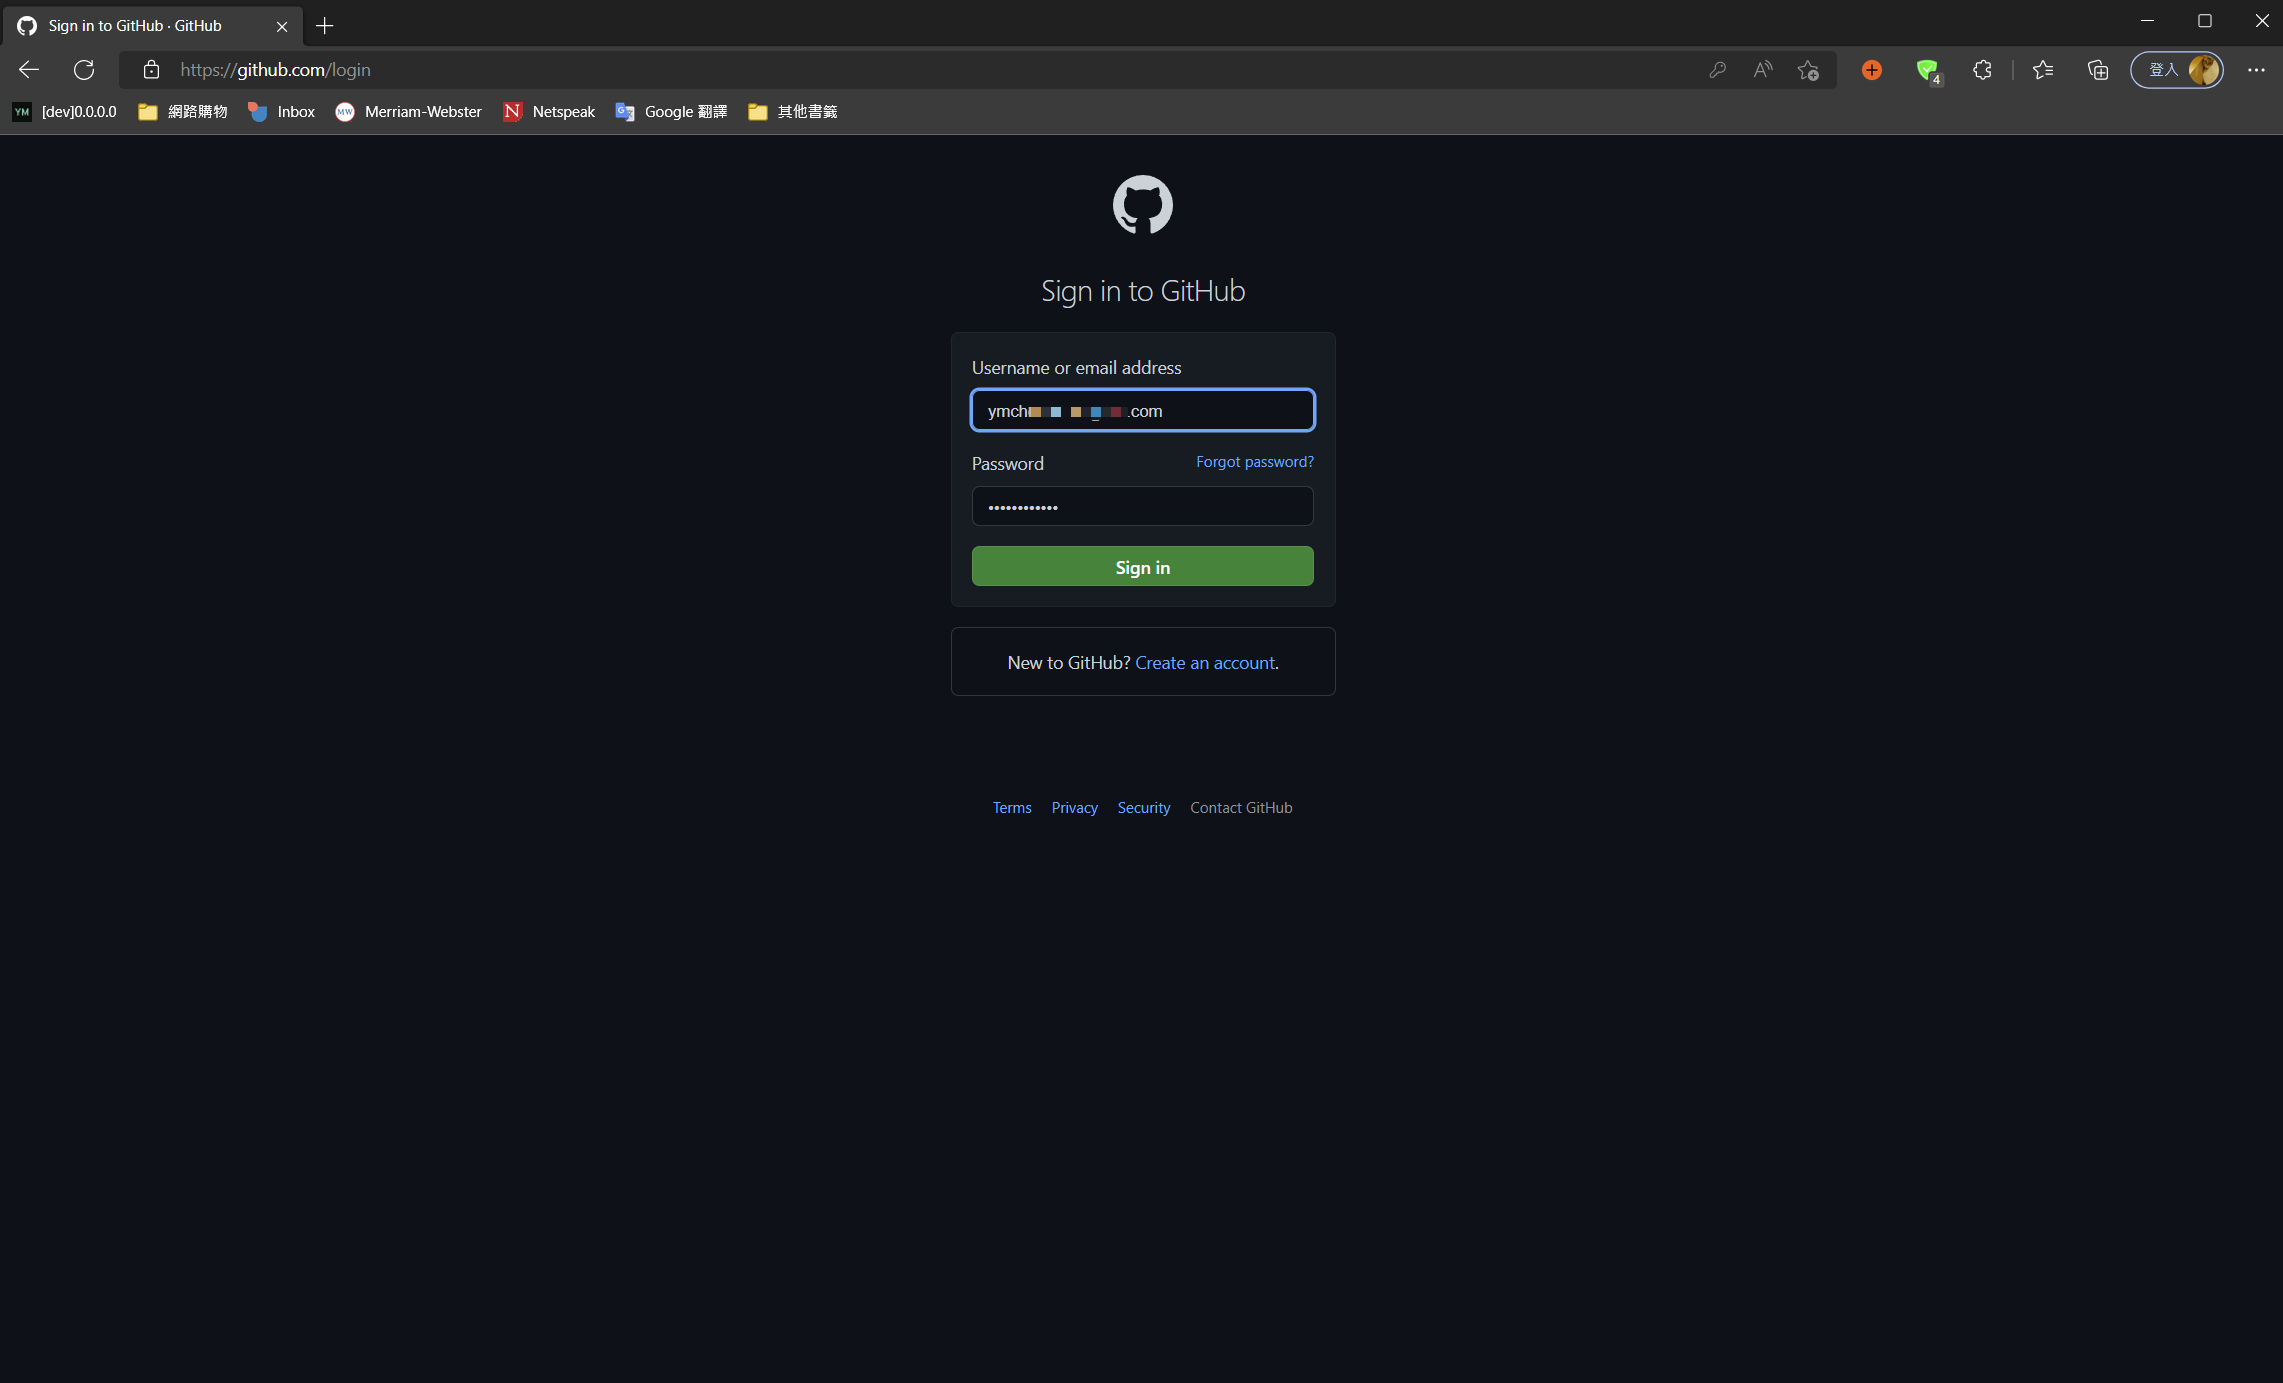Open the orange plus extension icon
The image size is (2283, 1383).
click(x=1872, y=70)
